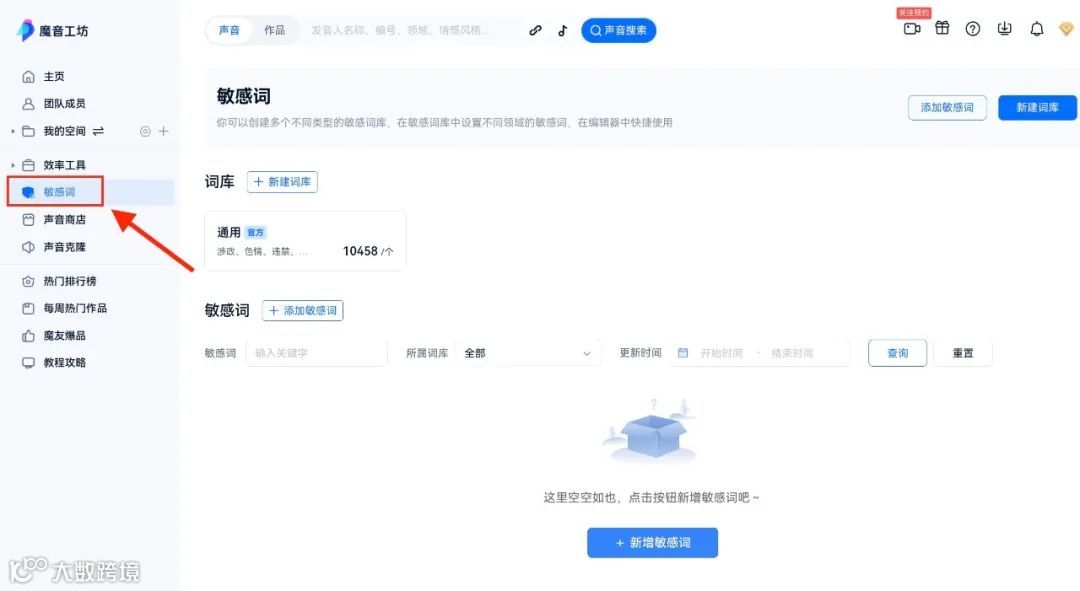Open 团队成员 page
Image resolution: width=1080 pixels, height=591 pixels.
coord(54,103)
